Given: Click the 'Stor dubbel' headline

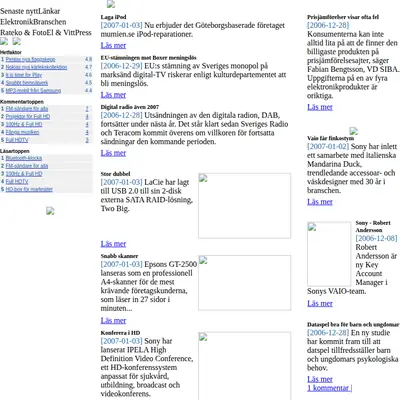Looking at the screenshot, I should click(x=115, y=174).
